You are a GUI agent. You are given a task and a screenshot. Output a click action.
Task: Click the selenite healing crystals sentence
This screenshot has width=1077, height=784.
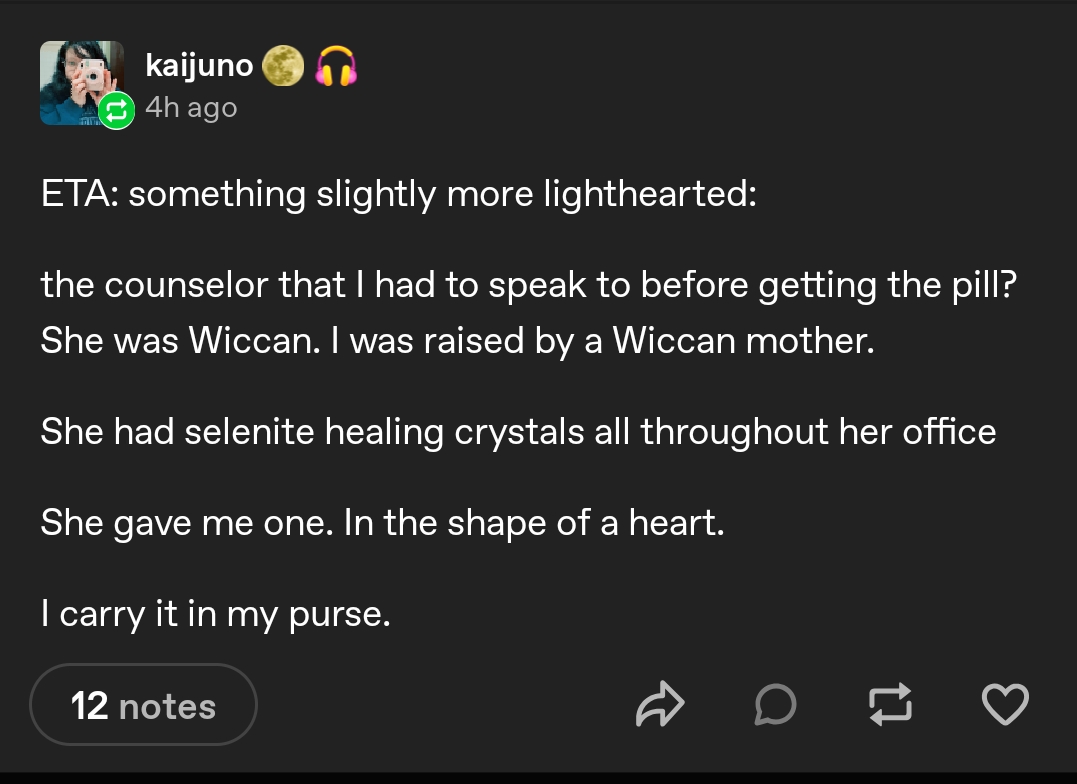(x=518, y=432)
